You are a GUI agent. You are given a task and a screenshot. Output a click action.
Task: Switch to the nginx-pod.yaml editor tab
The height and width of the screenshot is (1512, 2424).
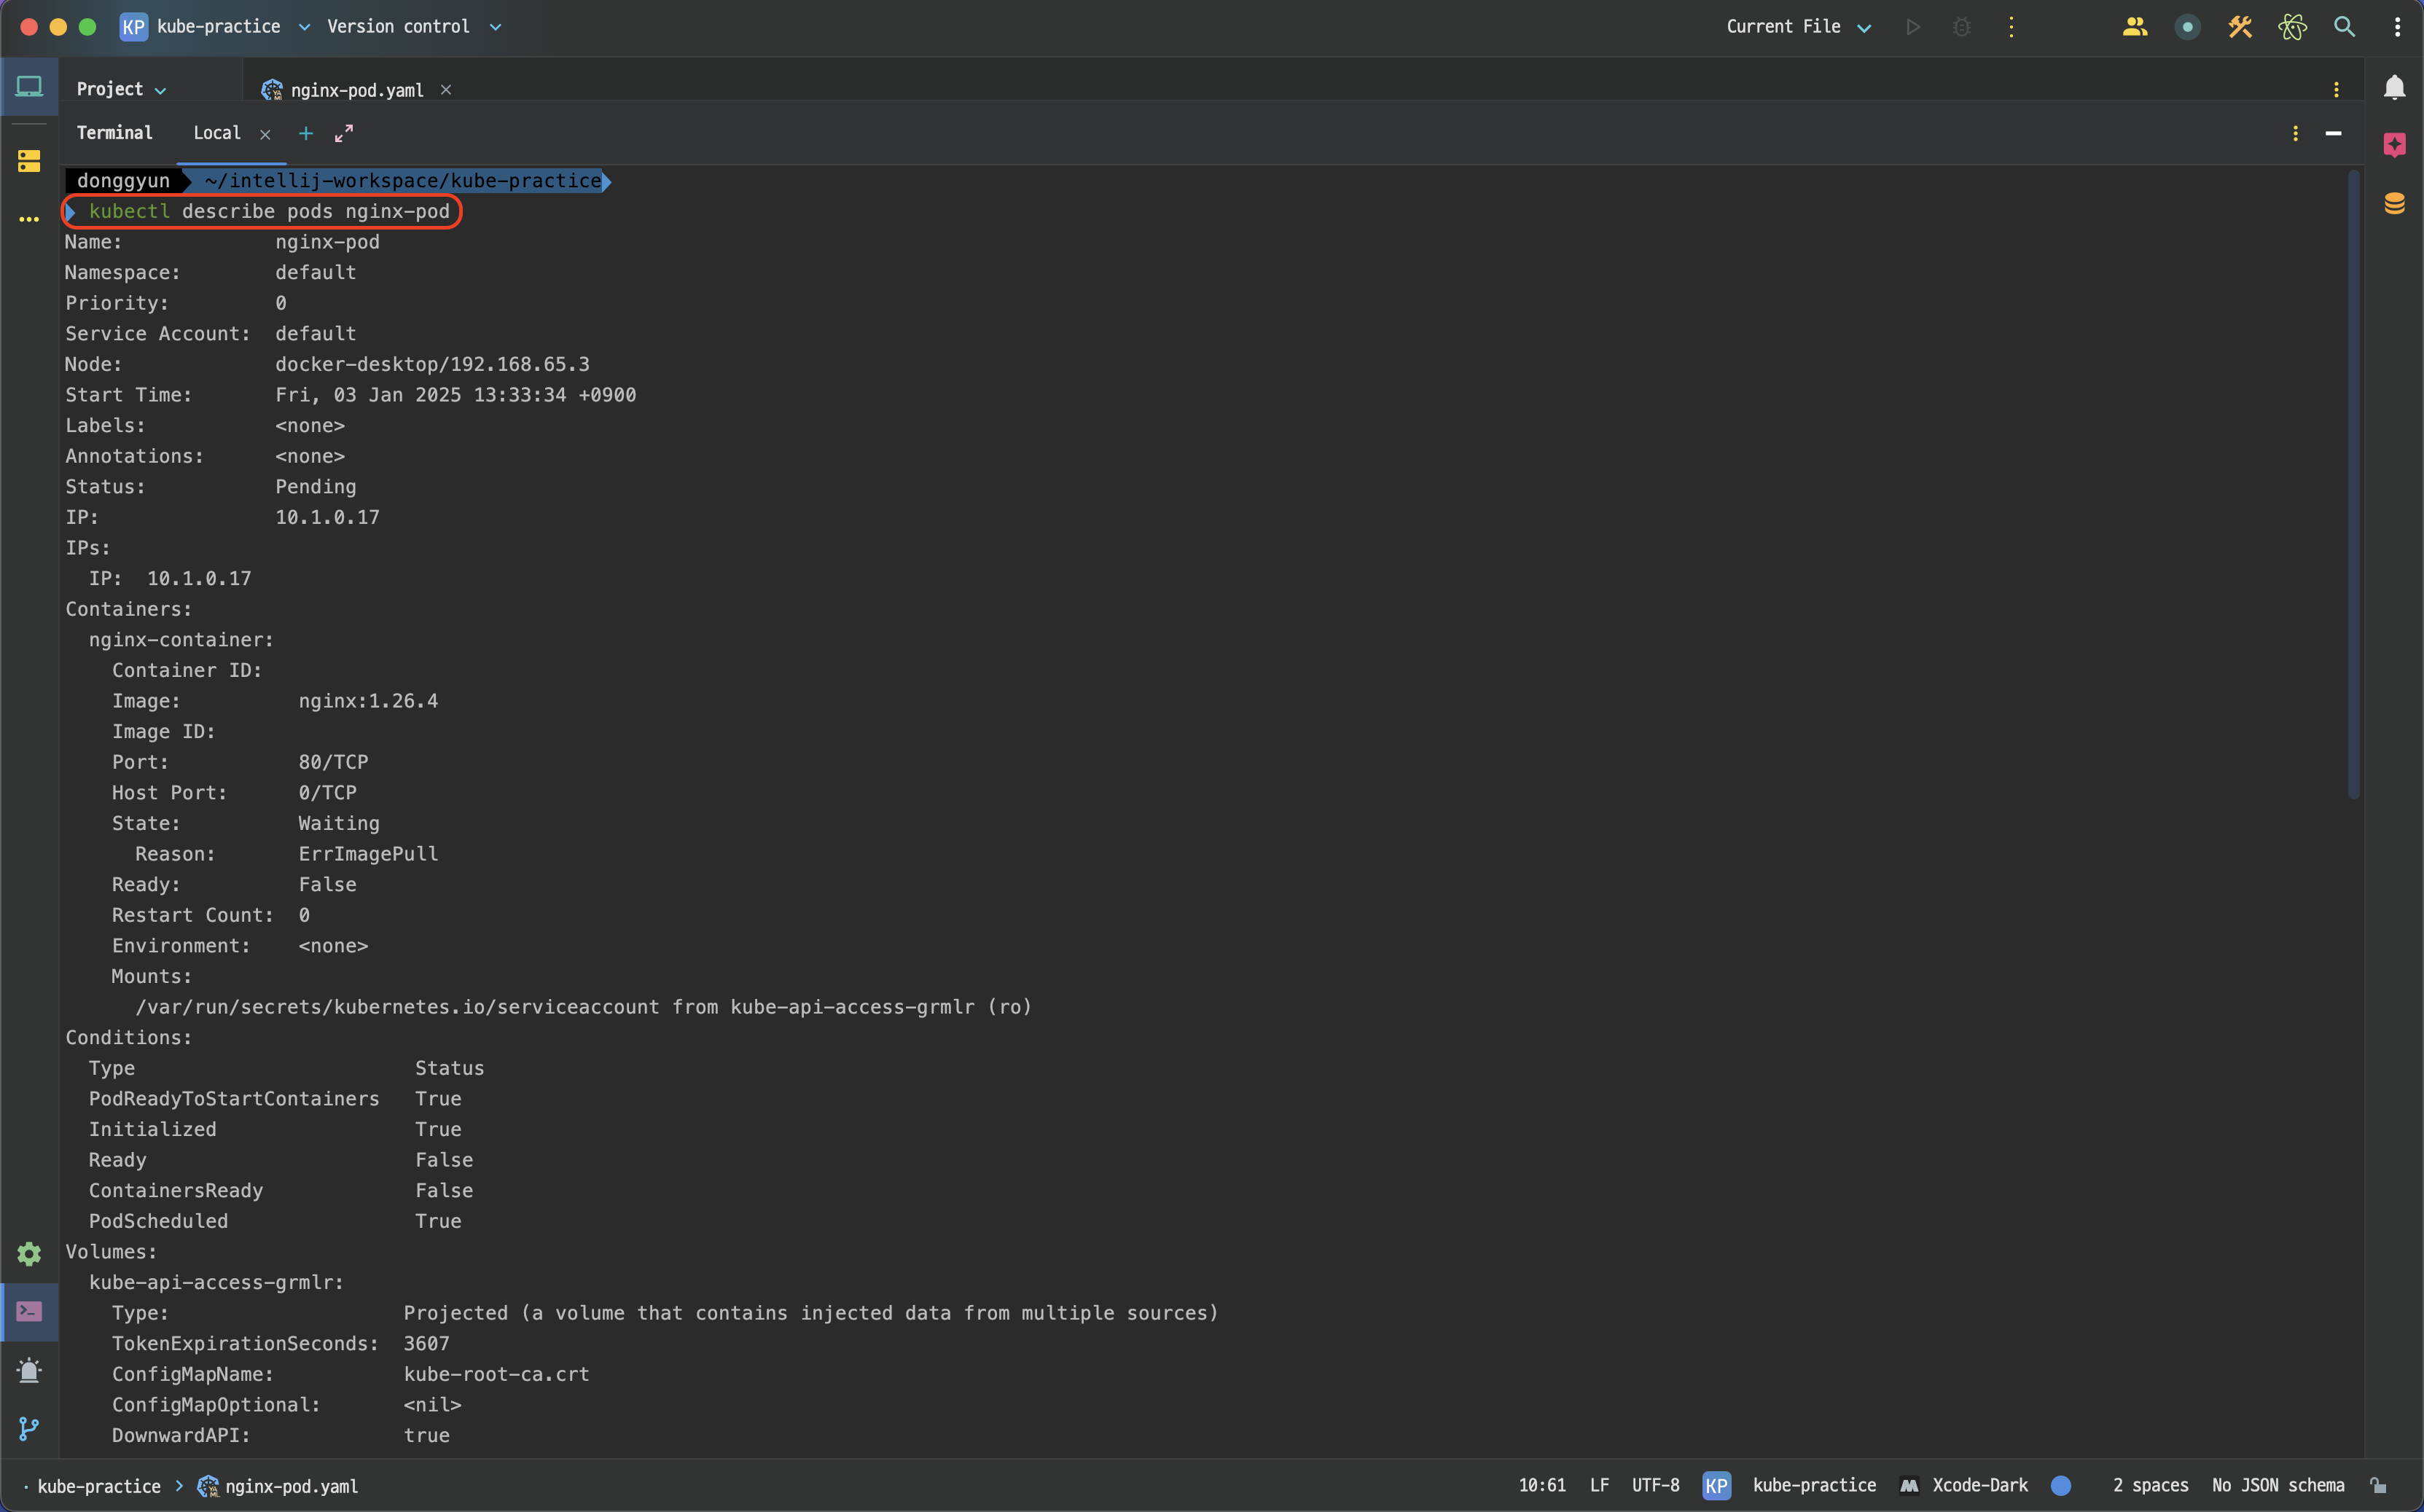click(356, 90)
